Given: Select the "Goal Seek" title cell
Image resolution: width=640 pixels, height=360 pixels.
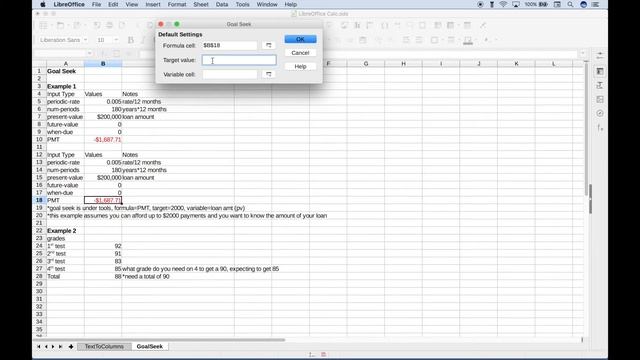Looking at the screenshot, I should 65,71.
